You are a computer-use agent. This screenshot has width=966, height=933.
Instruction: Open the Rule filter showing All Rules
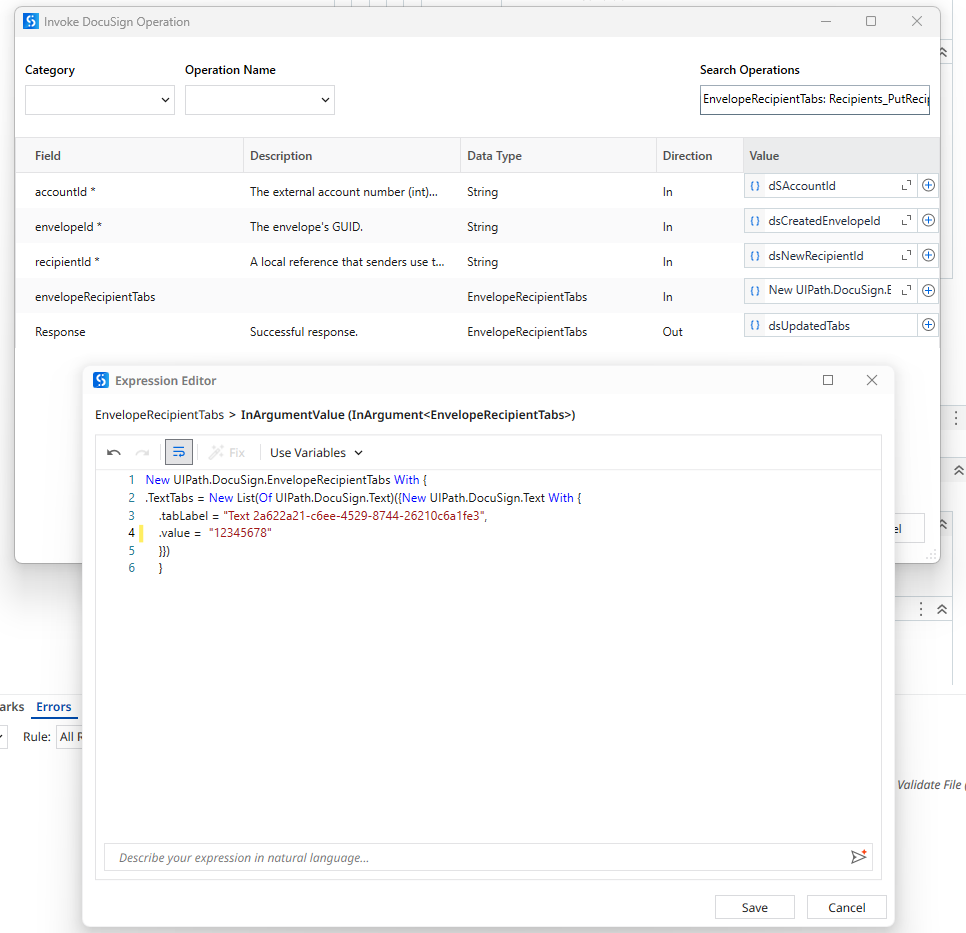[71, 737]
